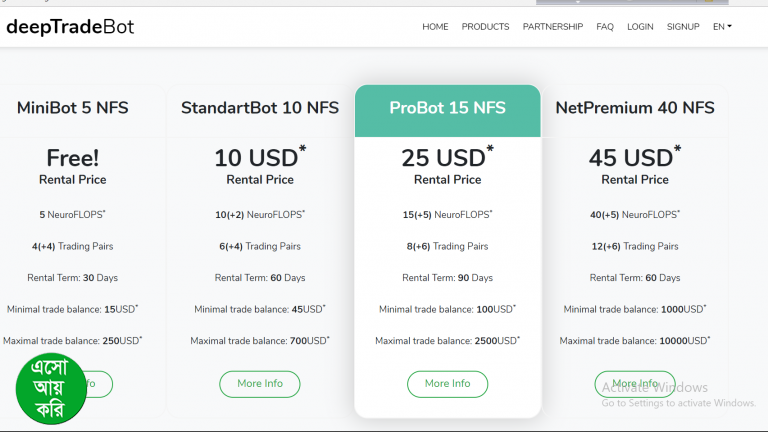Click the deepTradeBot logo
Image resolution: width=768 pixels, height=432 pixels.
[x=70, y=27]
